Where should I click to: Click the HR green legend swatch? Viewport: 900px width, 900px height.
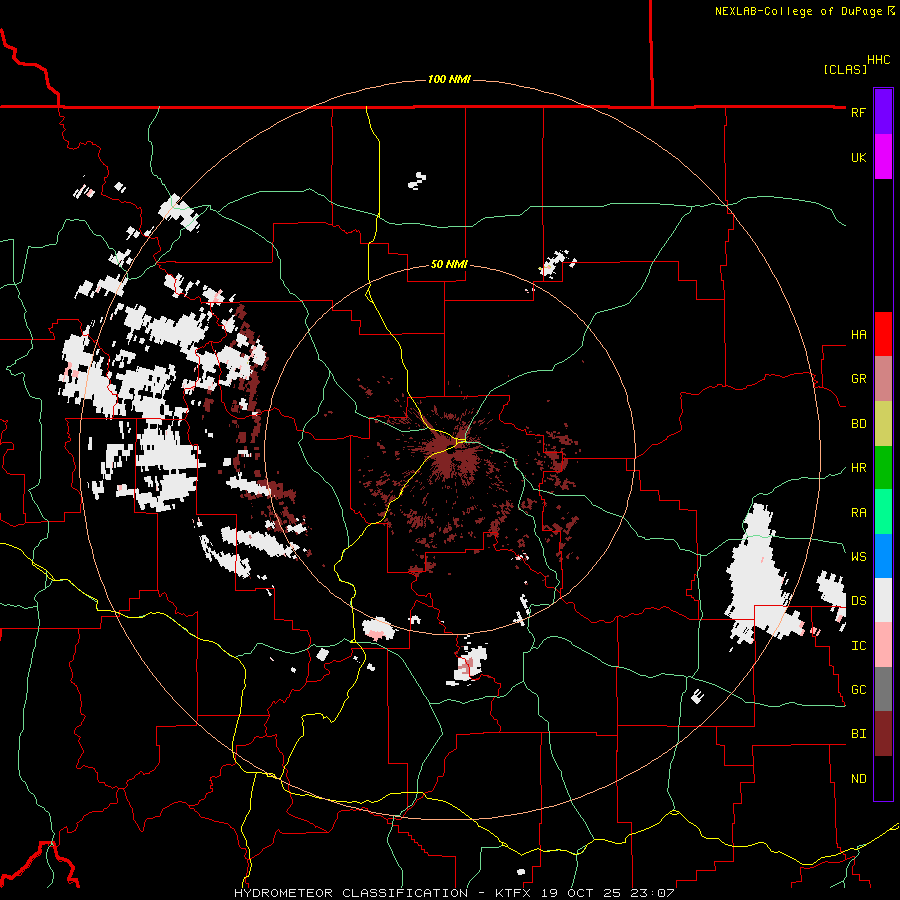pos(883,468)
